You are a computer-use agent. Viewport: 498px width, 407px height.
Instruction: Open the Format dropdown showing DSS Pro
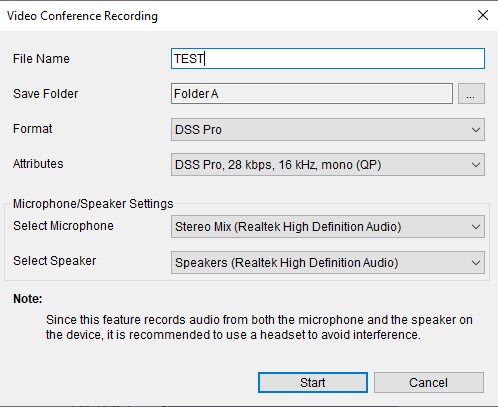coord(328,129)
